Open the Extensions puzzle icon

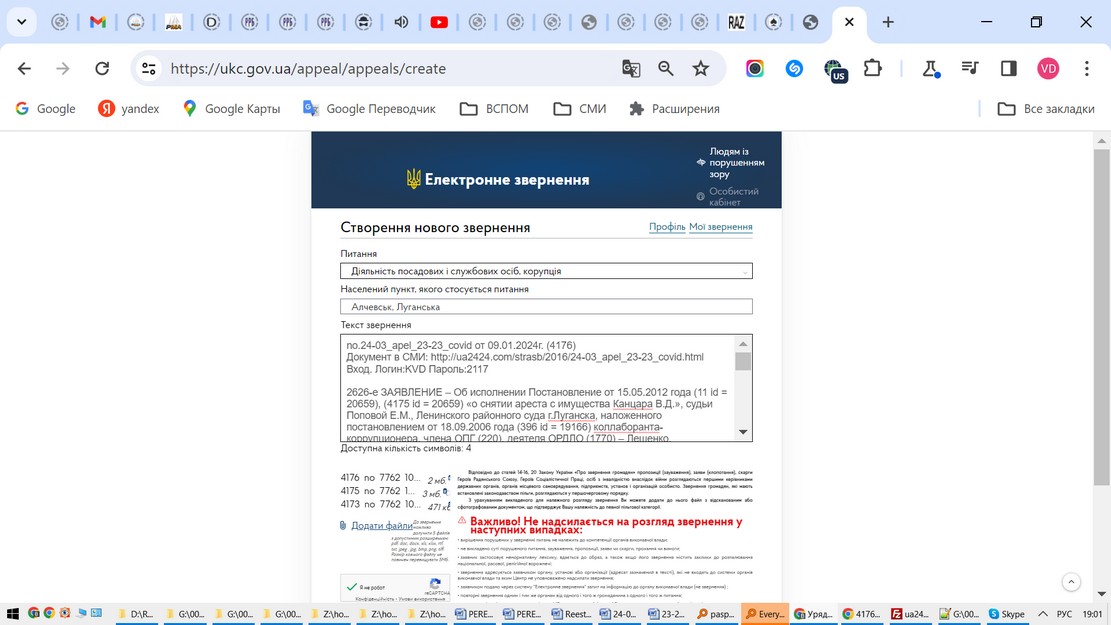click(873, 69)
